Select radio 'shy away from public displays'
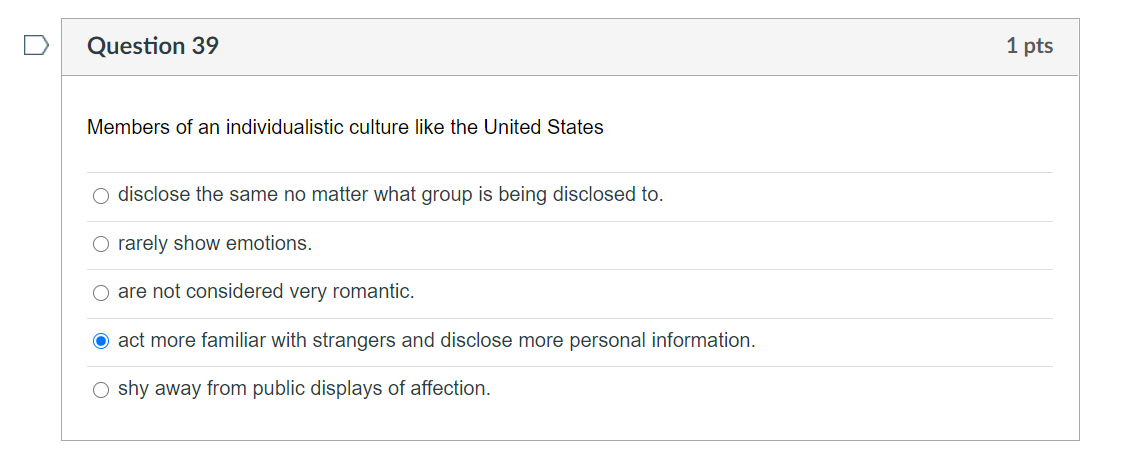1121x469 pixels. (x=100, y=390)
